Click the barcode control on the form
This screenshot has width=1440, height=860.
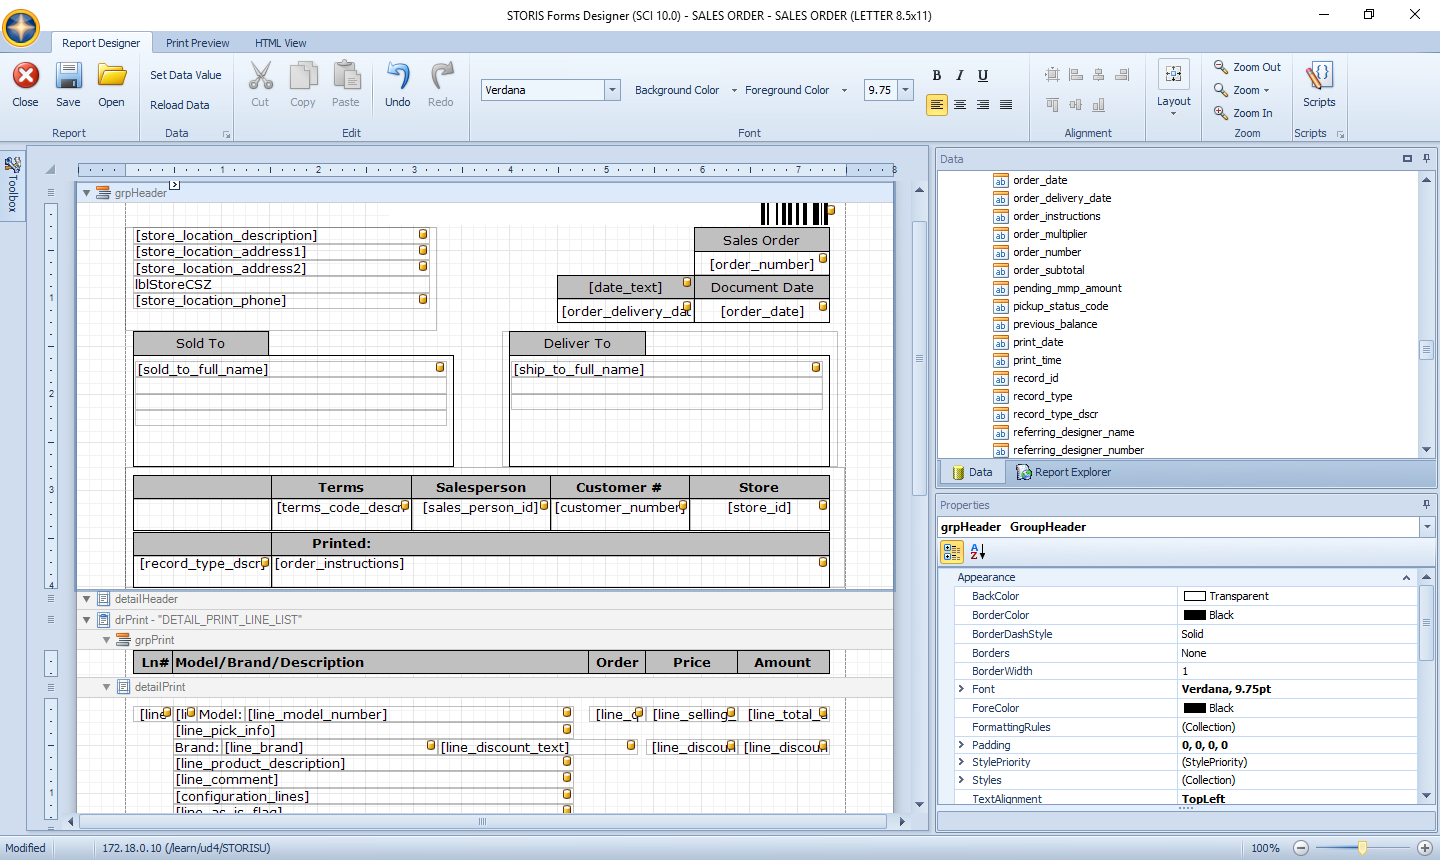click(796, 213)
